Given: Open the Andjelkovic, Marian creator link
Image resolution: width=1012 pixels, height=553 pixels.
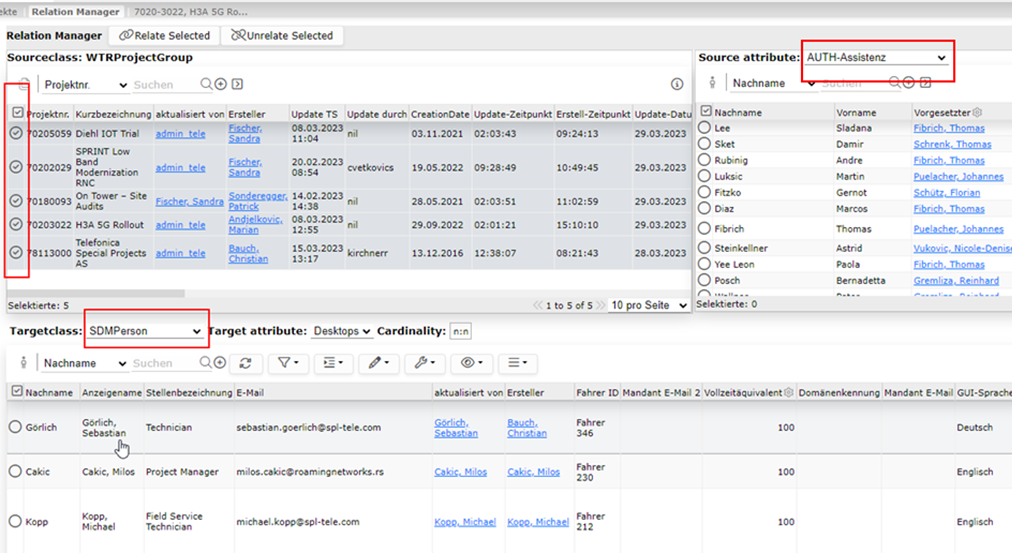Looking at the screenshot, I should 256,225.
